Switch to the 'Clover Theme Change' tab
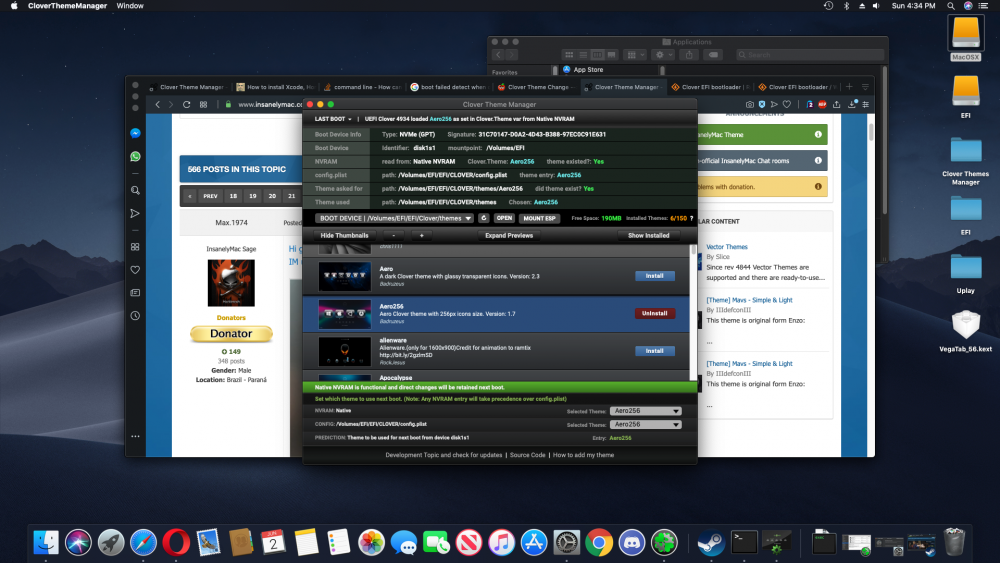The width and height of the screenshot is (1000, 563). coord(536,87)
